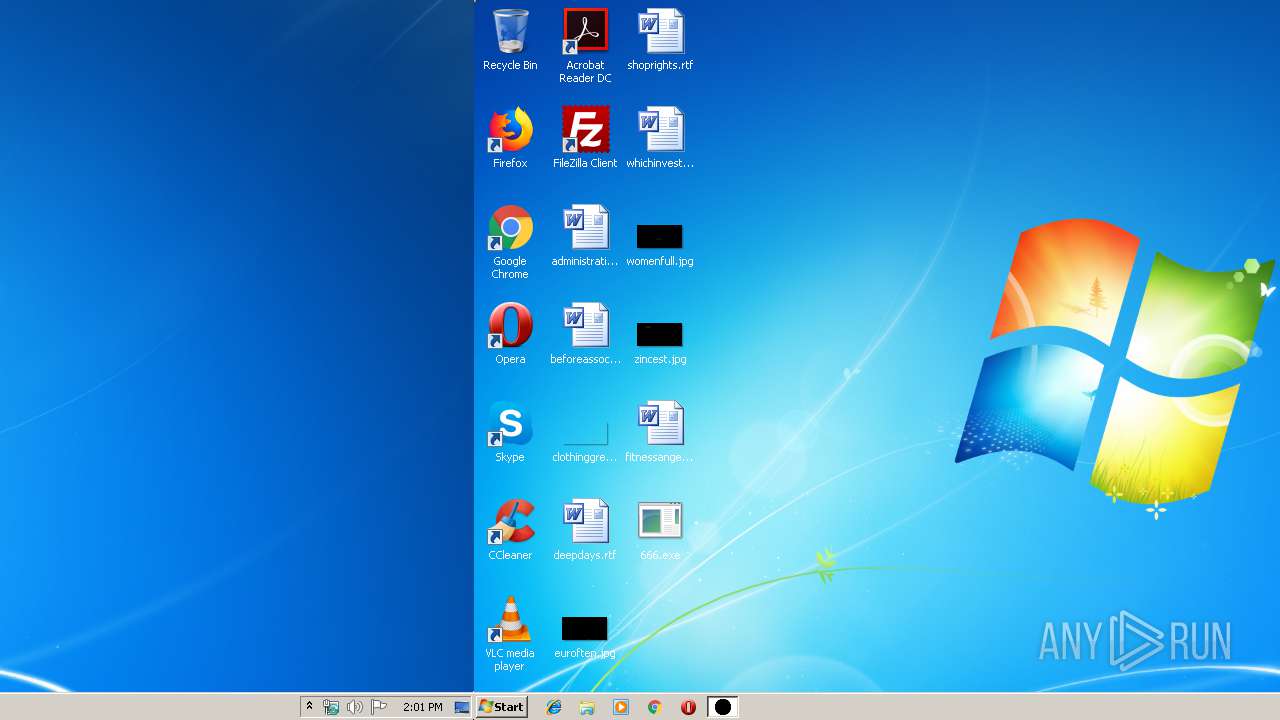Select the VLC media player shortcut
Viewport: 1280px width, 720px height.
pyautogui.click(x=510, y=634)
